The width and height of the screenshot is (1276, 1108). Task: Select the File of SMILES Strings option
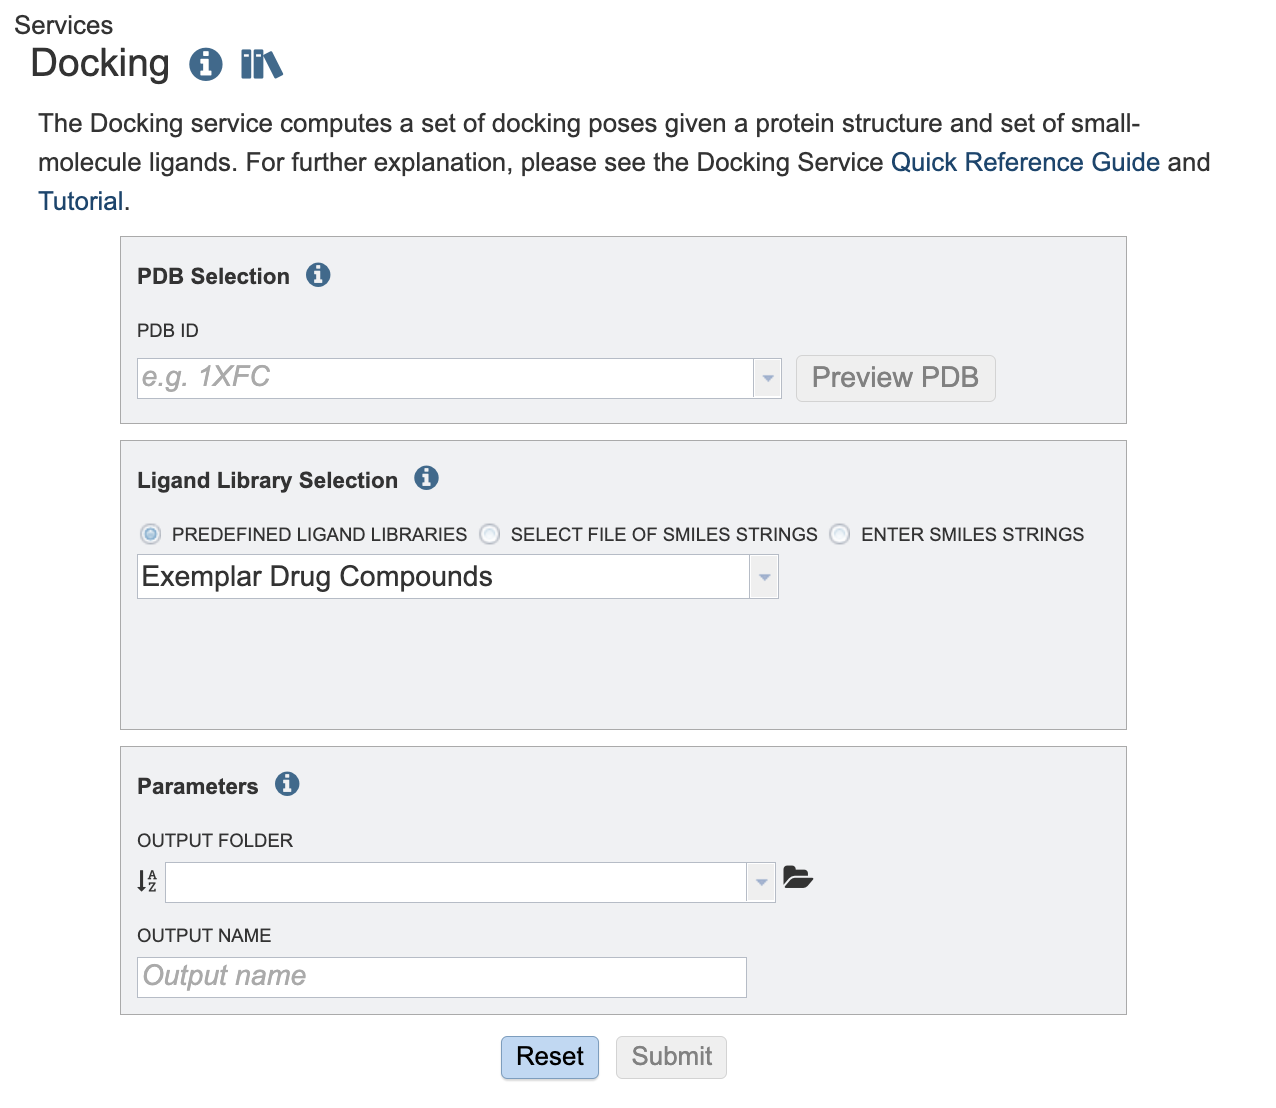[x=489, y=534]
